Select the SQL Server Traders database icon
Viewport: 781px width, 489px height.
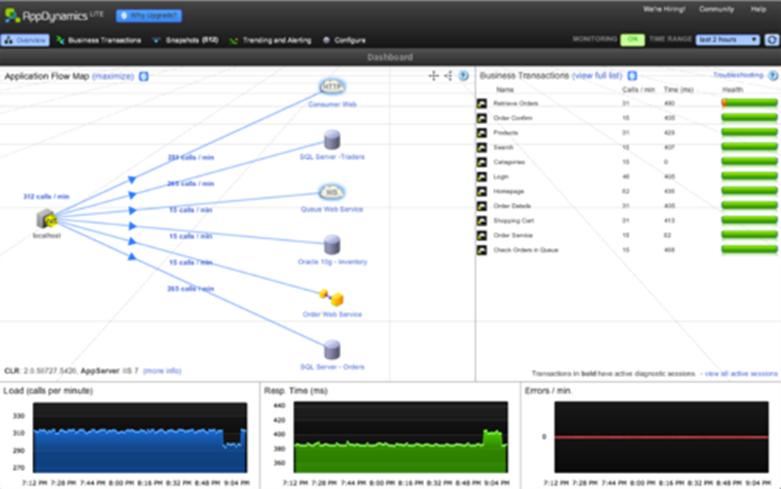[332, 139]
